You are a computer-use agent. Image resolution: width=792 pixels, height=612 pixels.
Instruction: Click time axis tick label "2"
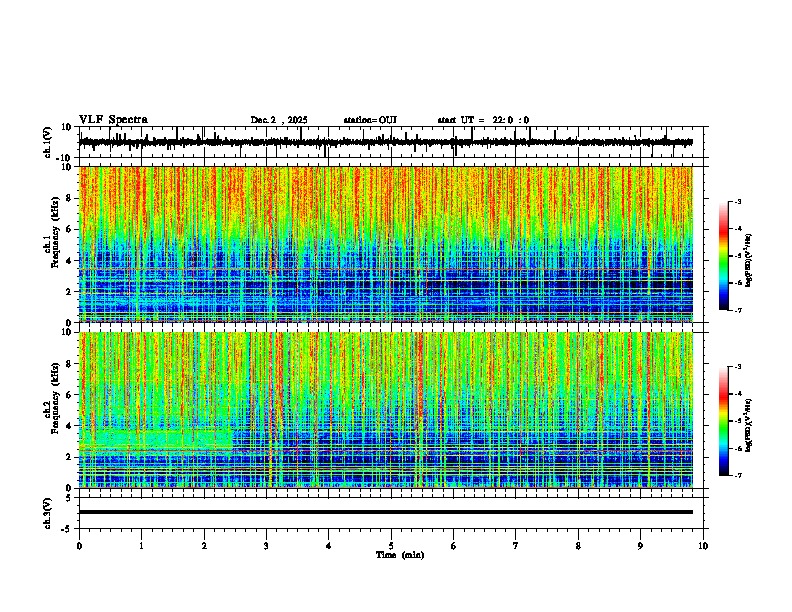204,546
